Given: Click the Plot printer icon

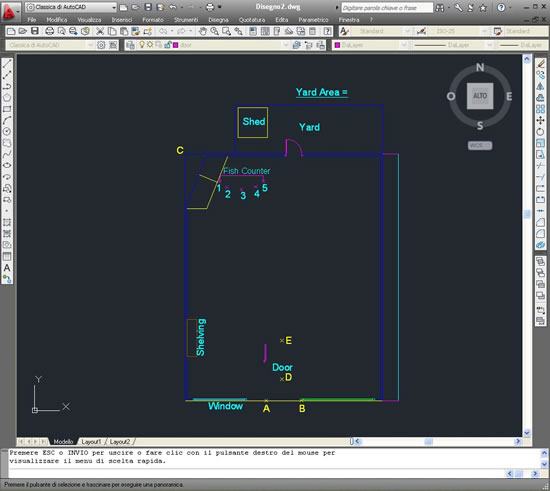Looking at the screenshot, I should coord(49,31).
